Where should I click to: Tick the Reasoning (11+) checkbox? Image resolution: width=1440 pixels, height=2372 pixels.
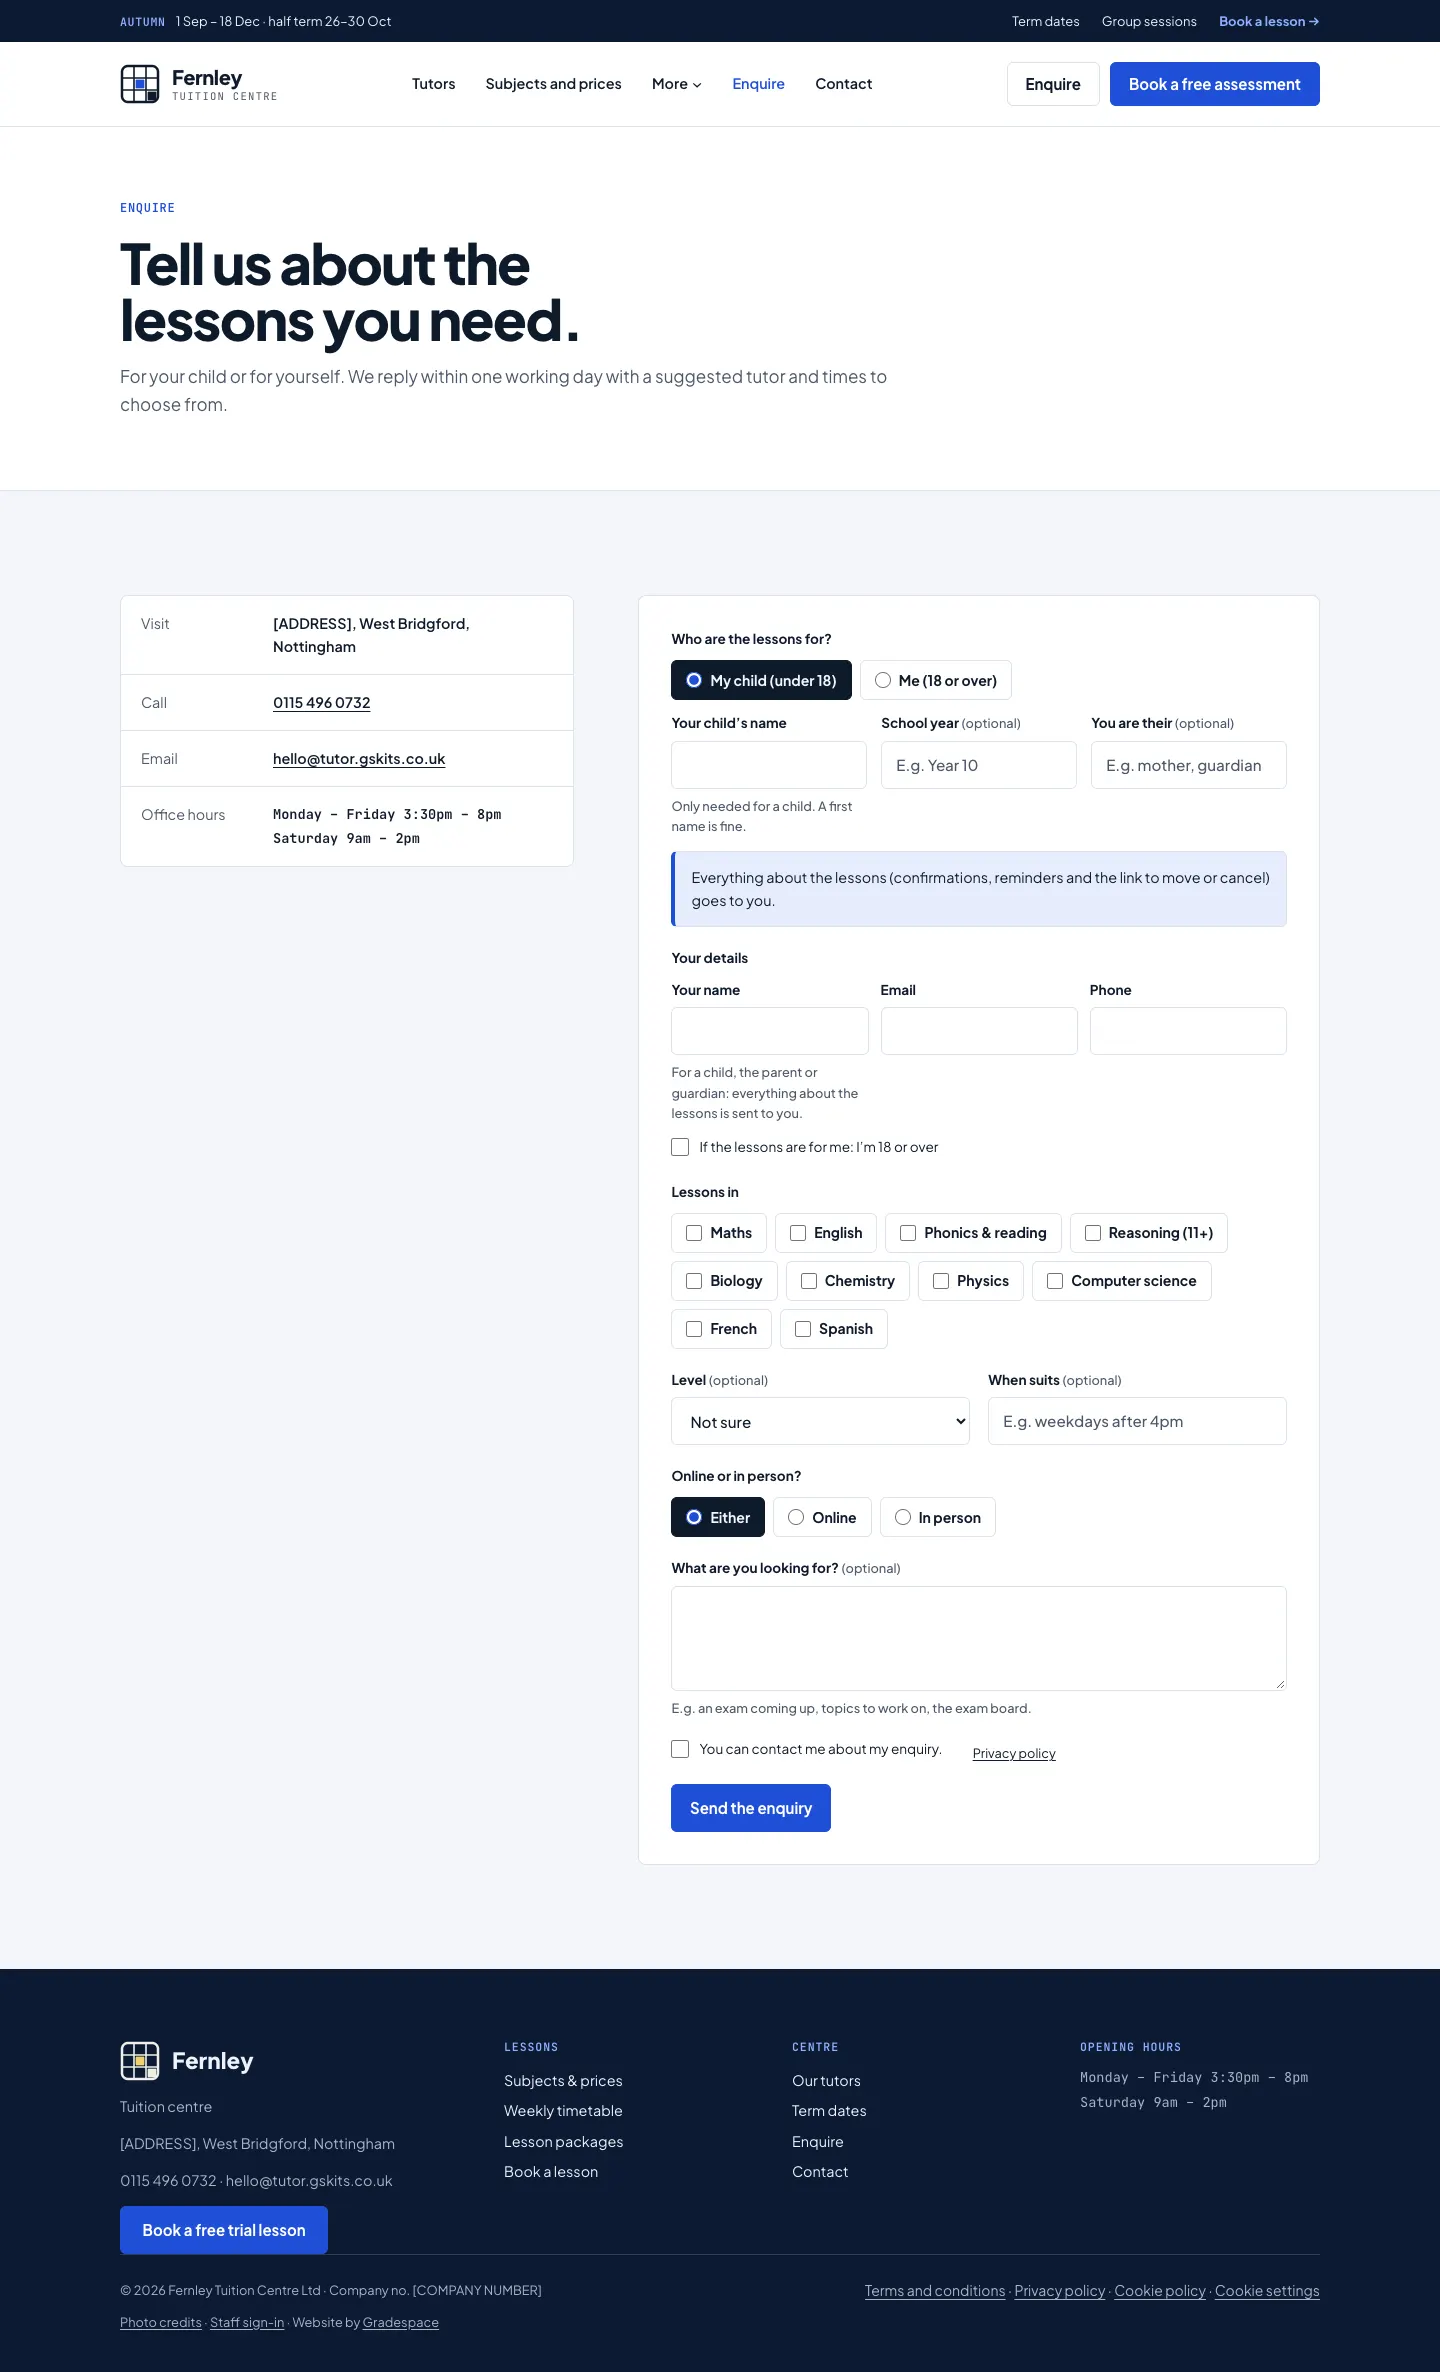tap(1093, 1233)
